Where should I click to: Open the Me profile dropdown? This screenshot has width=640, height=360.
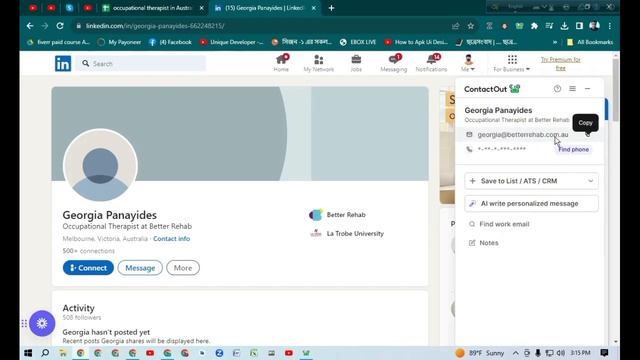coord(468,63)
